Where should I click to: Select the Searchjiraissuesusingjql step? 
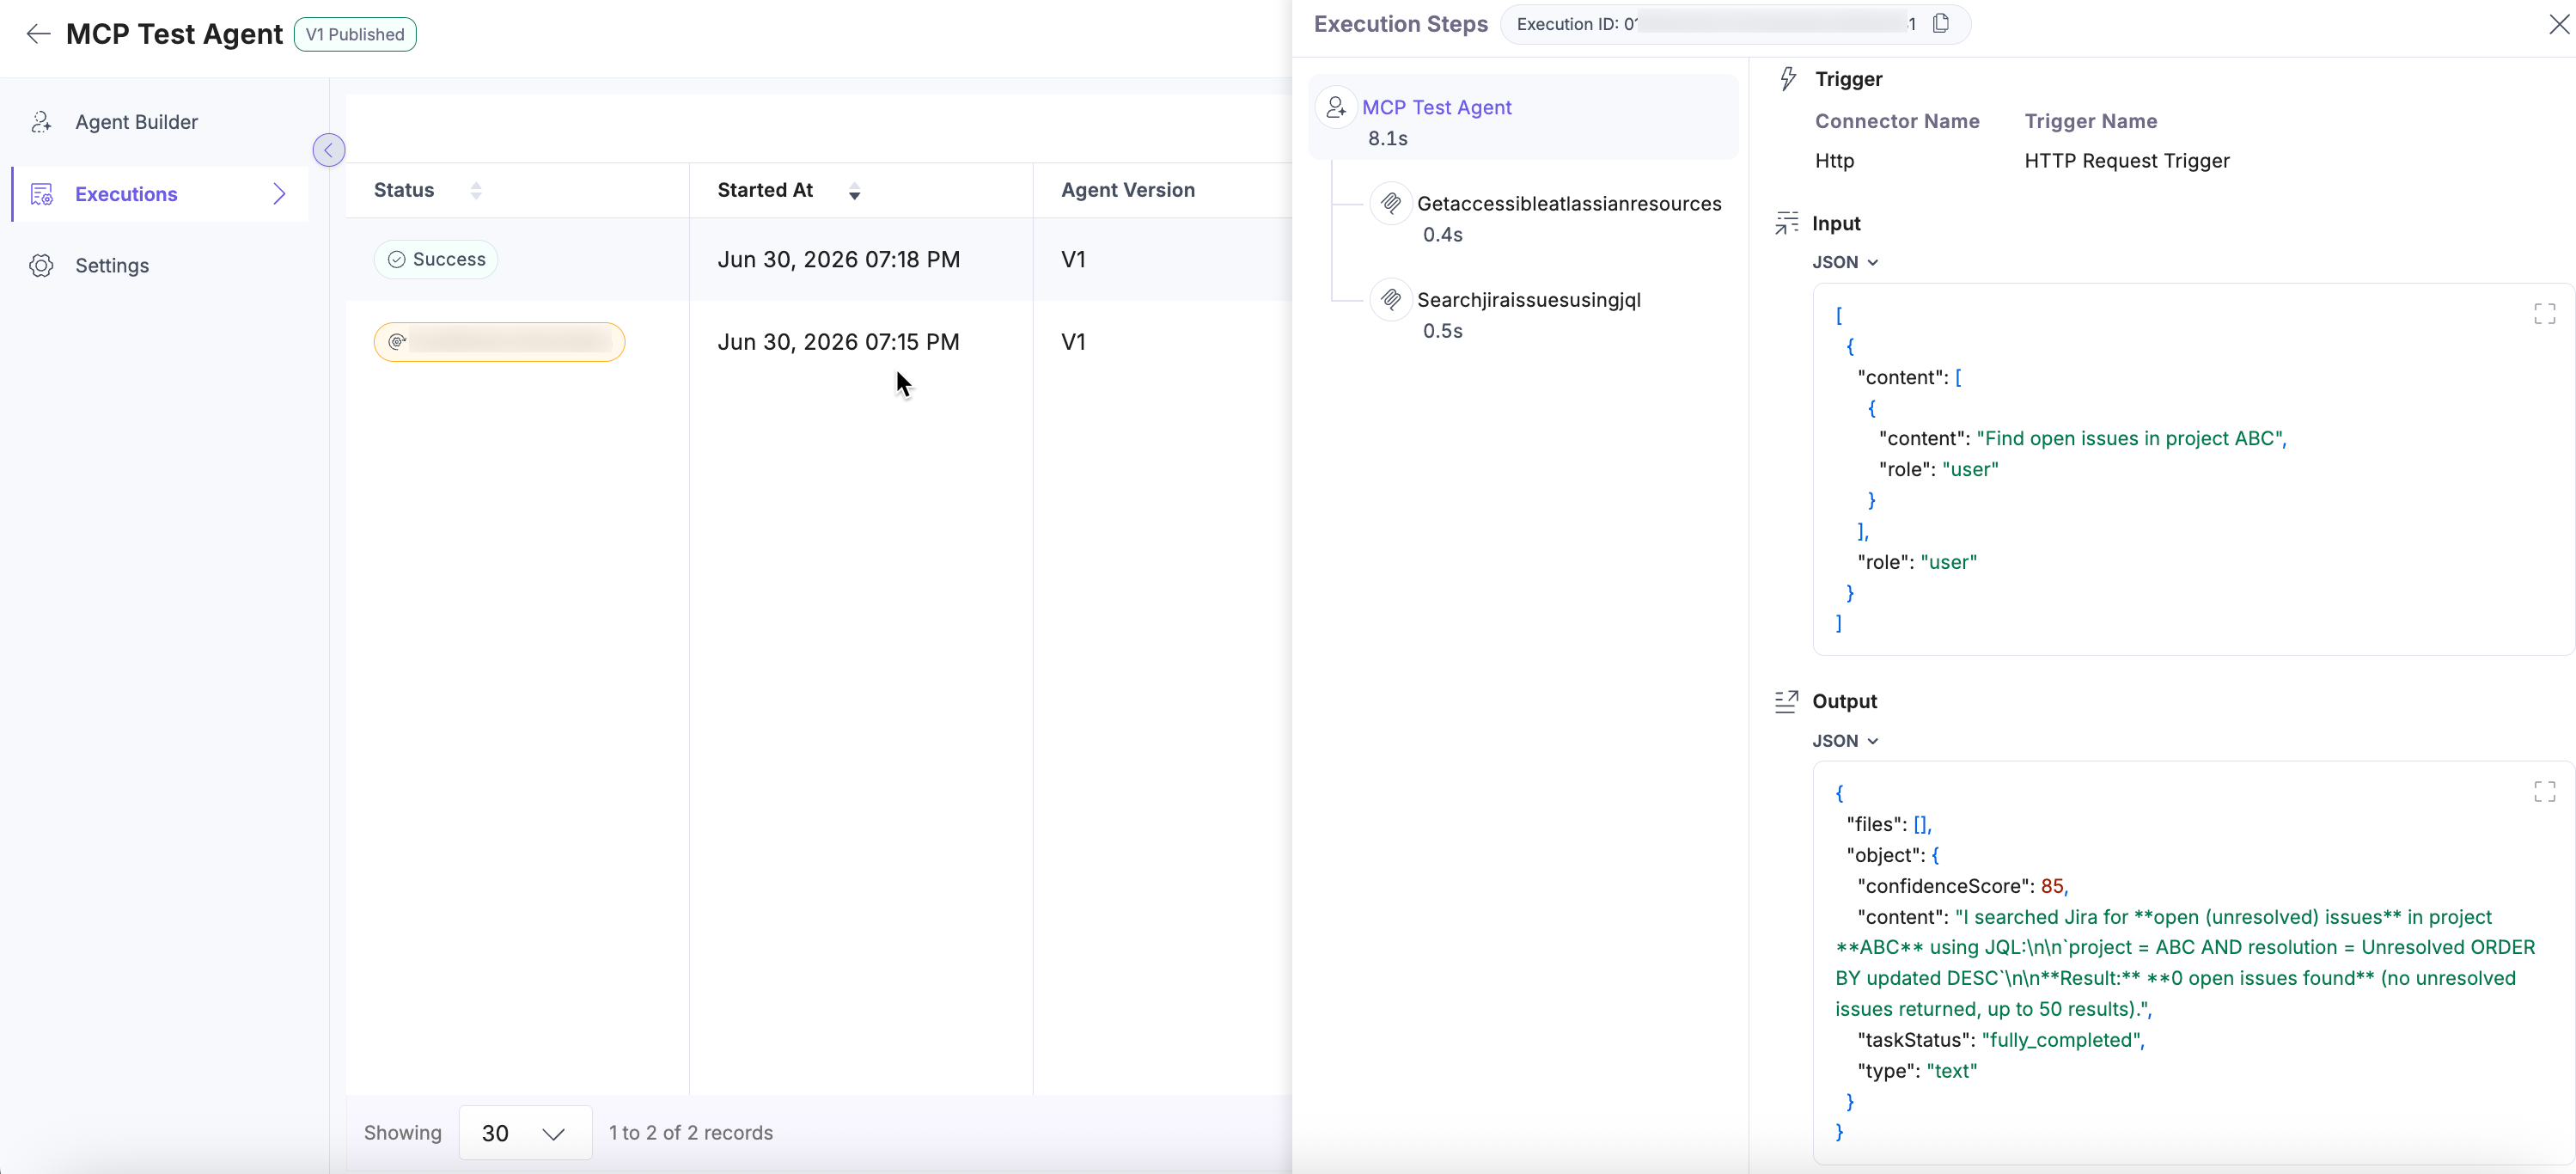click(1529, 300)
